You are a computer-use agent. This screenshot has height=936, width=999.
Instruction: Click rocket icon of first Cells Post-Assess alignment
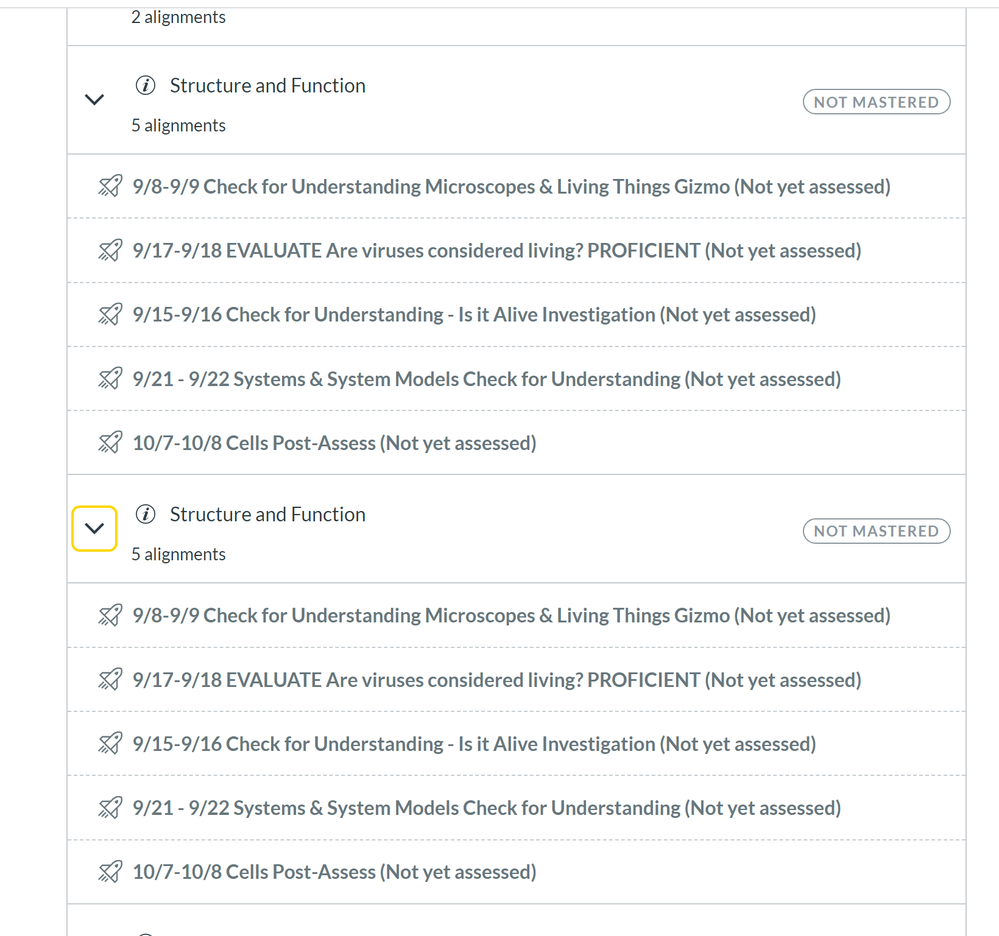point(110,442)
